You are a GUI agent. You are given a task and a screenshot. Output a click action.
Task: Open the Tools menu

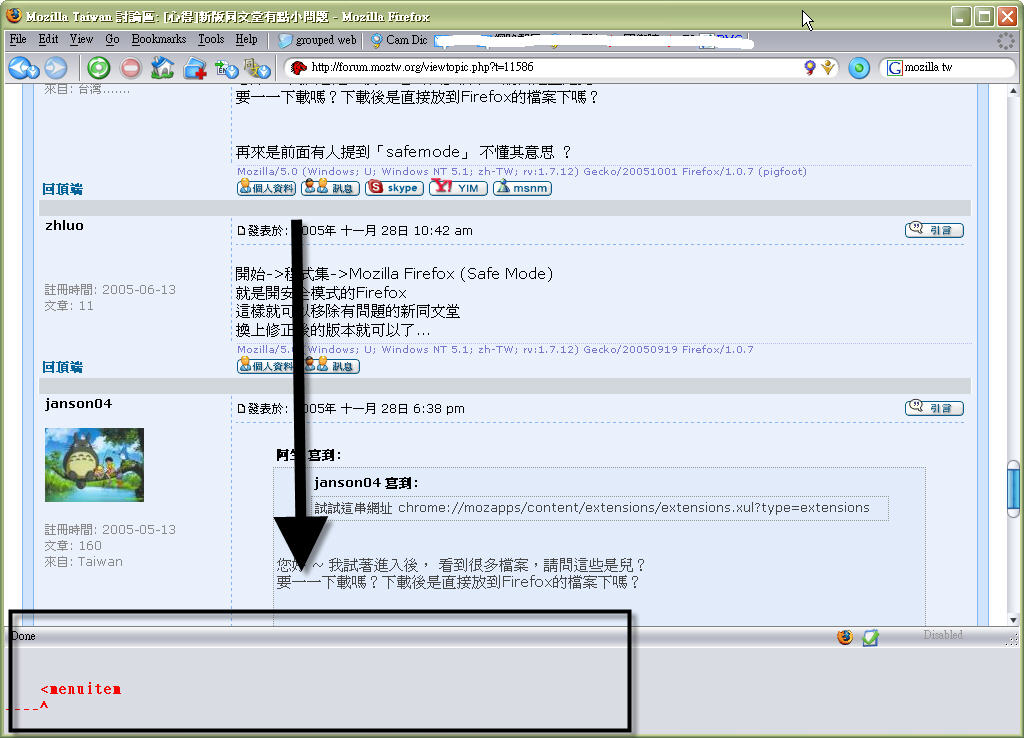coord(211,39)
